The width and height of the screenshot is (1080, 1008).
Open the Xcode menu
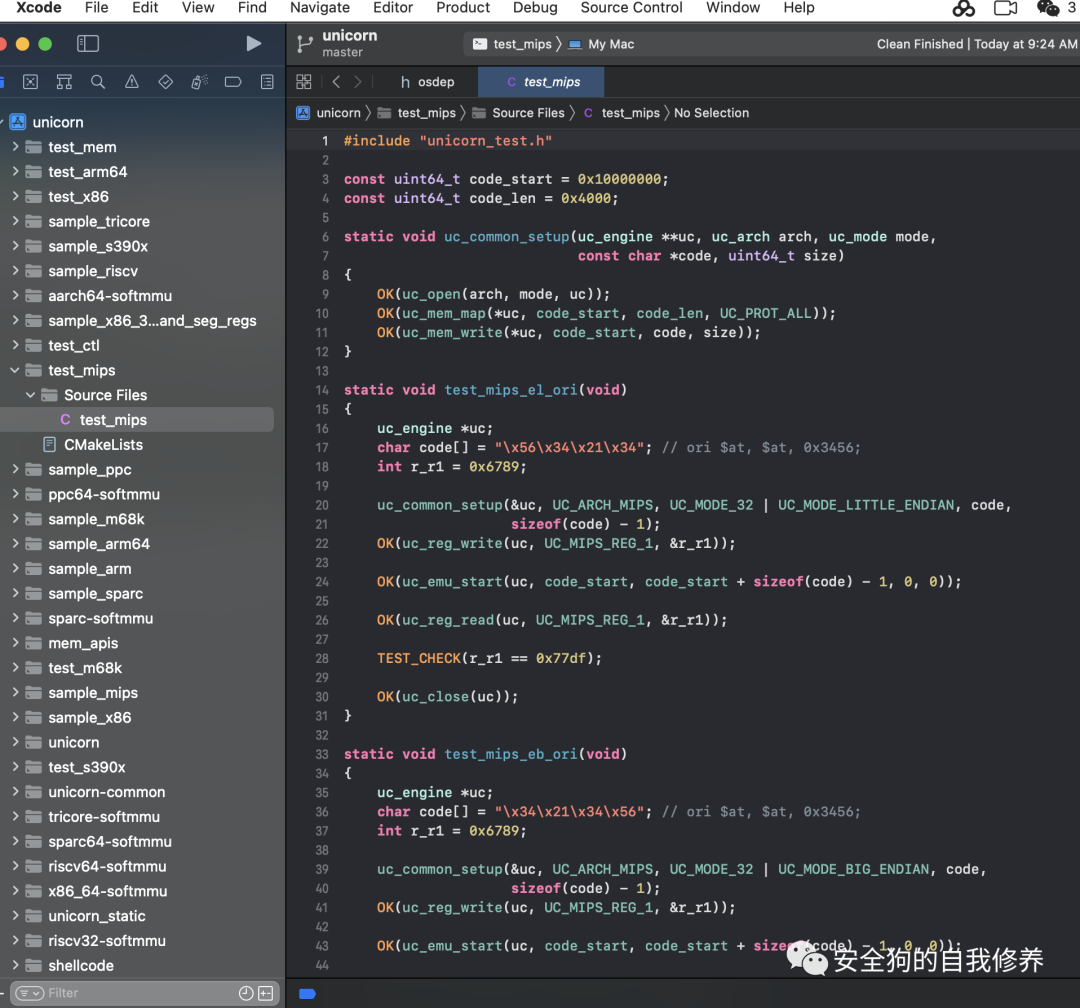(x=39, y=8)
